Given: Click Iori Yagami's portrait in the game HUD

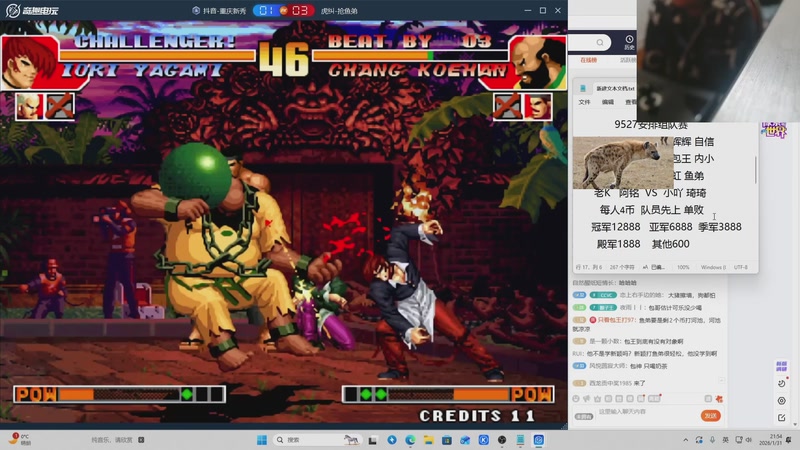Looking at the screenshot, I should pos(30,62).
